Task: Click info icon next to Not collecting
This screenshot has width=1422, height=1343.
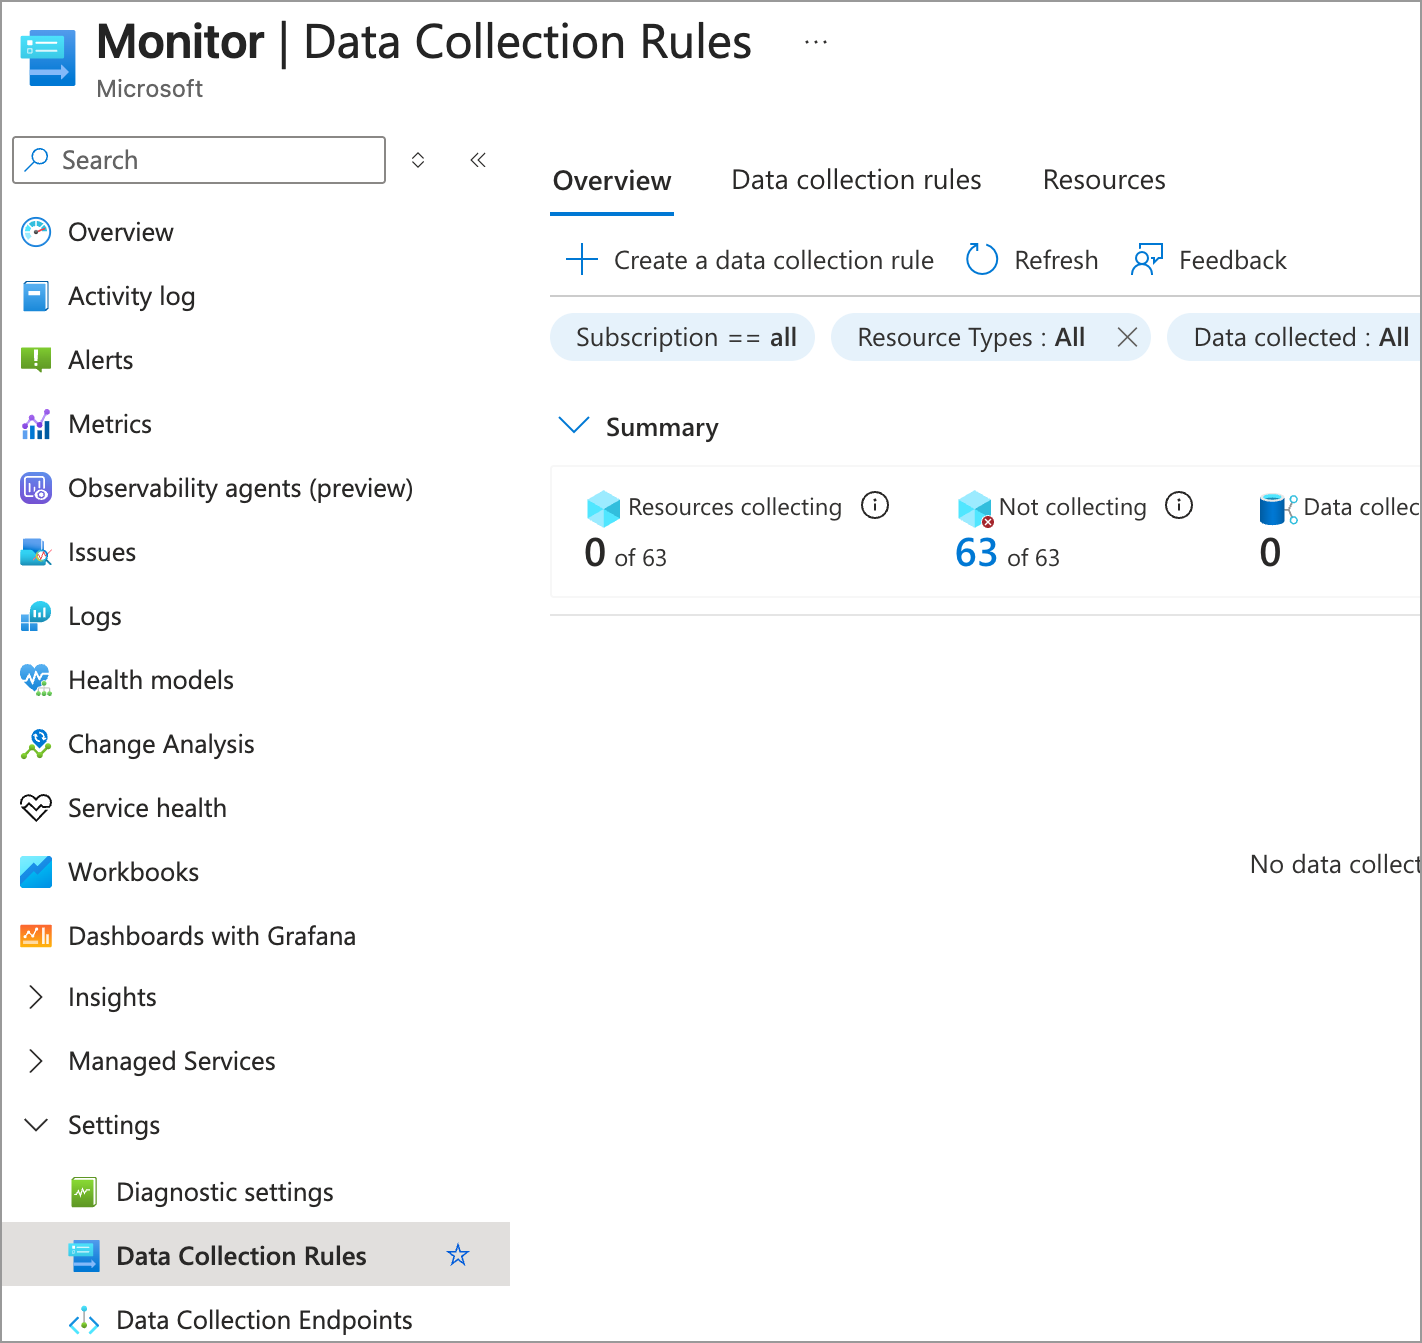Action: (1179, 505)
